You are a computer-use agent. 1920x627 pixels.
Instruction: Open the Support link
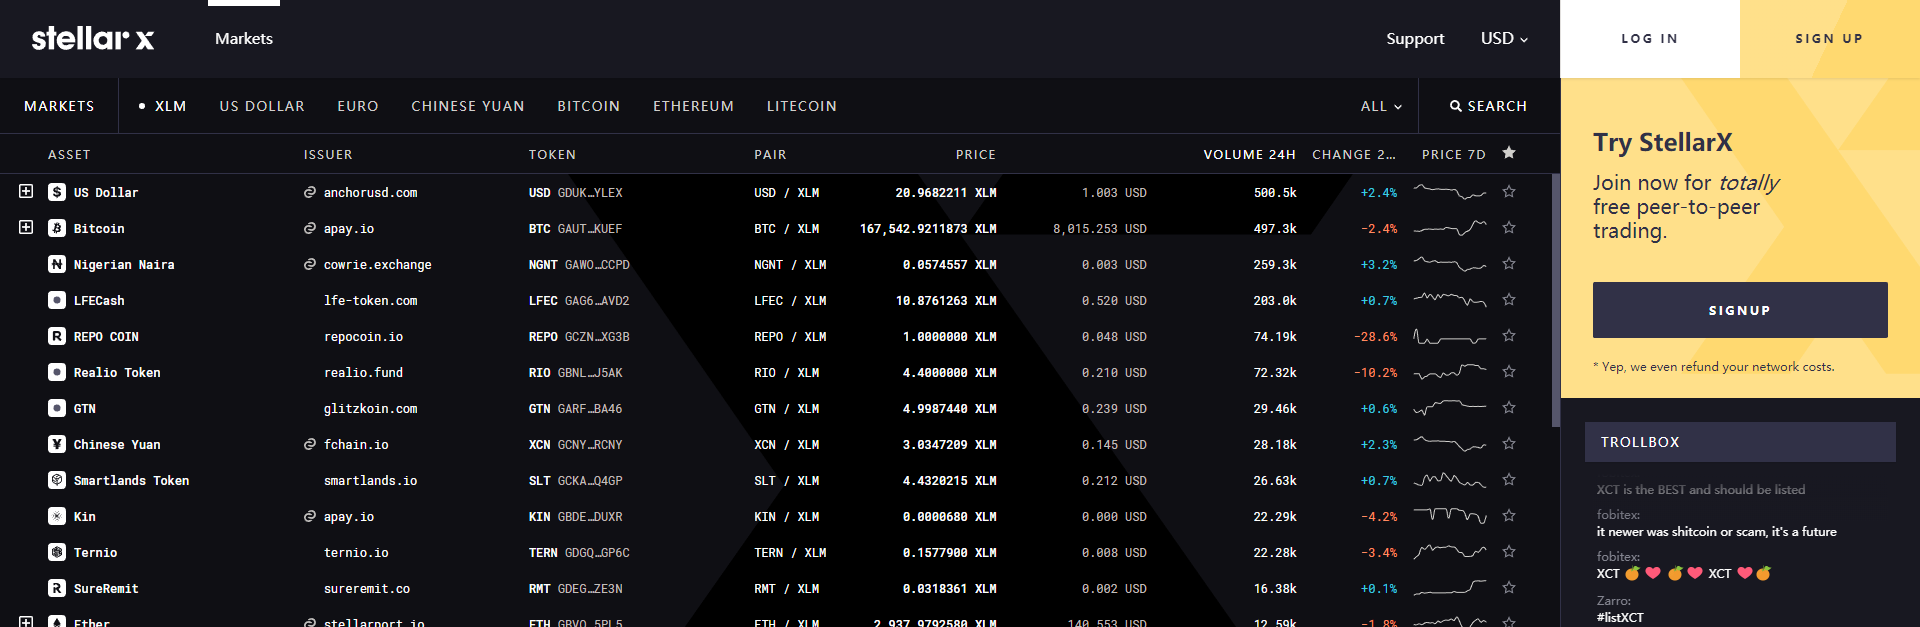click(x=1415, y=38)
